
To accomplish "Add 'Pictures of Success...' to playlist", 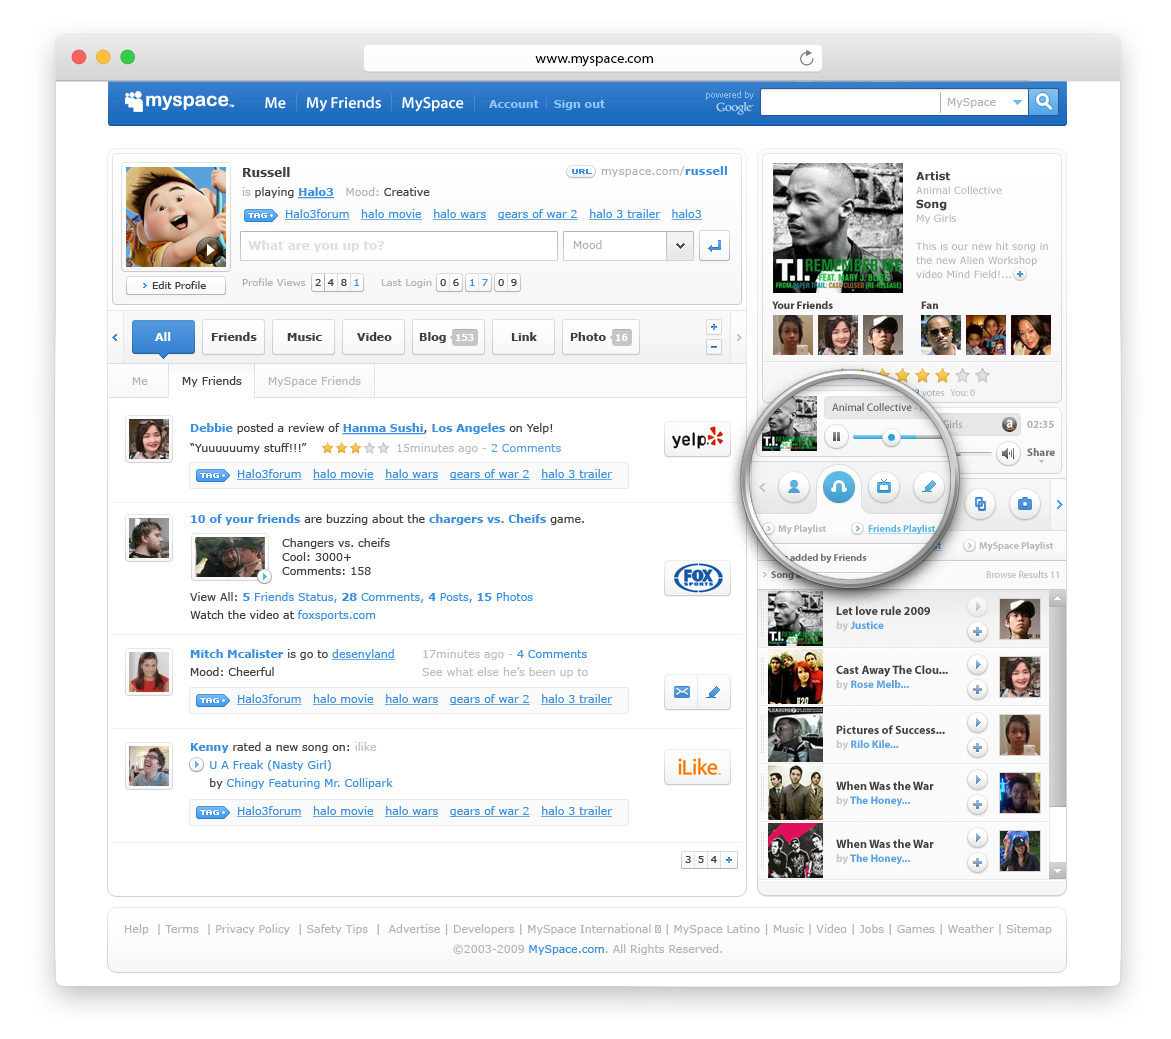I will 977,747.
